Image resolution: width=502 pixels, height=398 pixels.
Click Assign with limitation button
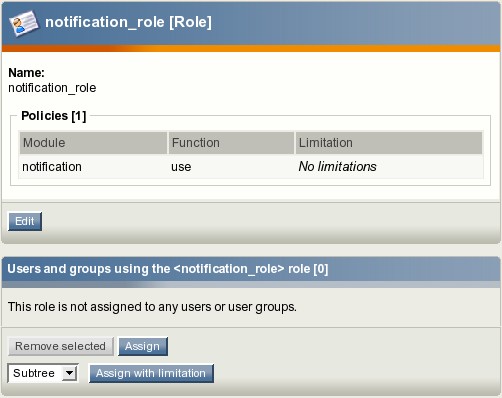pos(151,373)
